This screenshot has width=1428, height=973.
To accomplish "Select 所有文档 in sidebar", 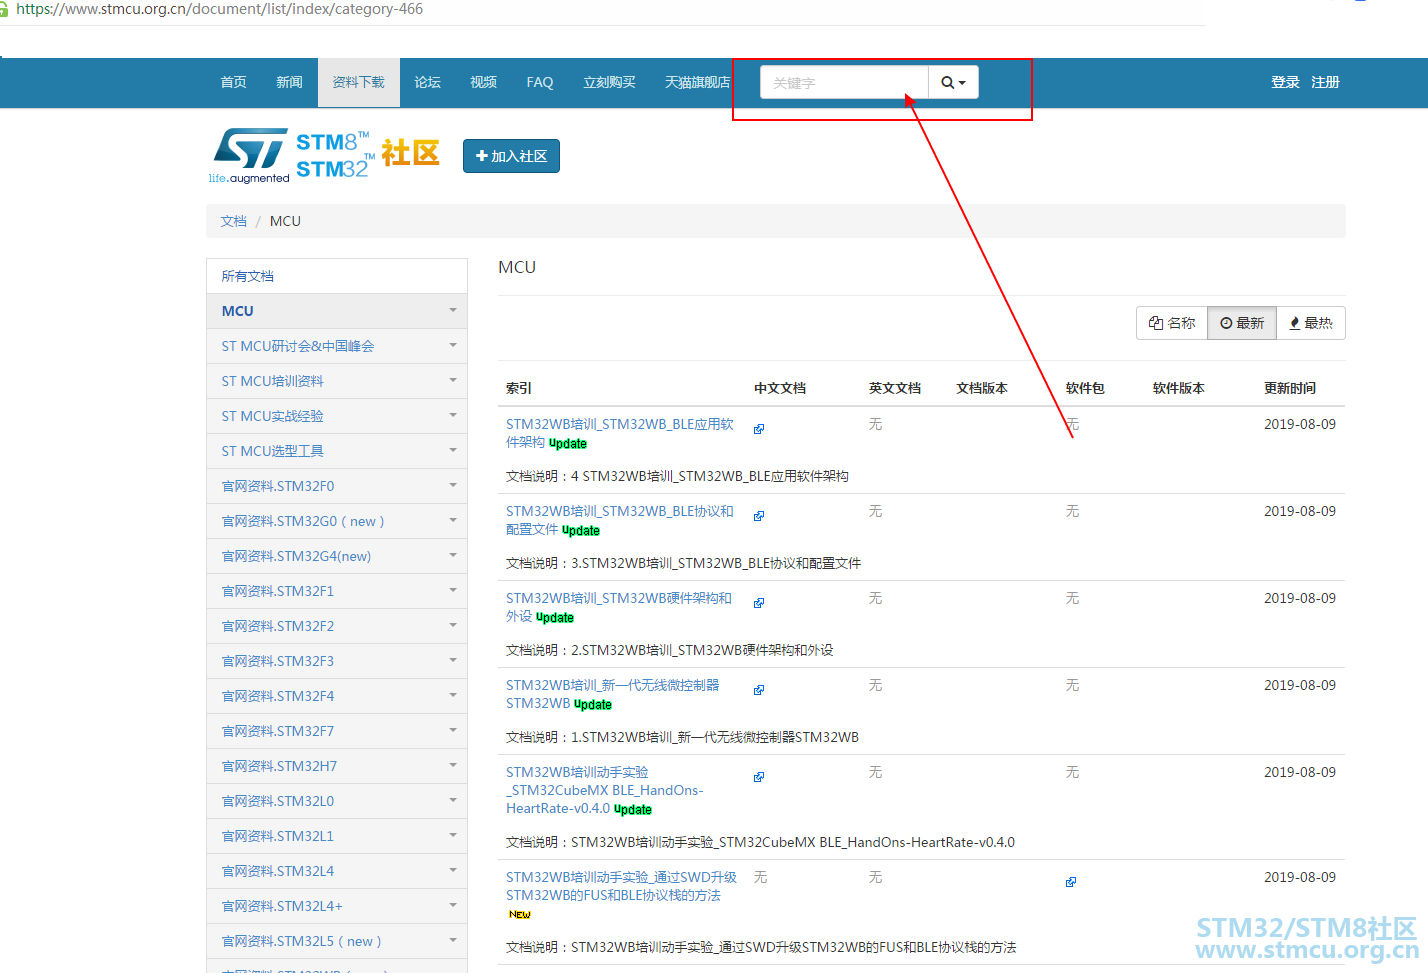I will coord(337,276).
